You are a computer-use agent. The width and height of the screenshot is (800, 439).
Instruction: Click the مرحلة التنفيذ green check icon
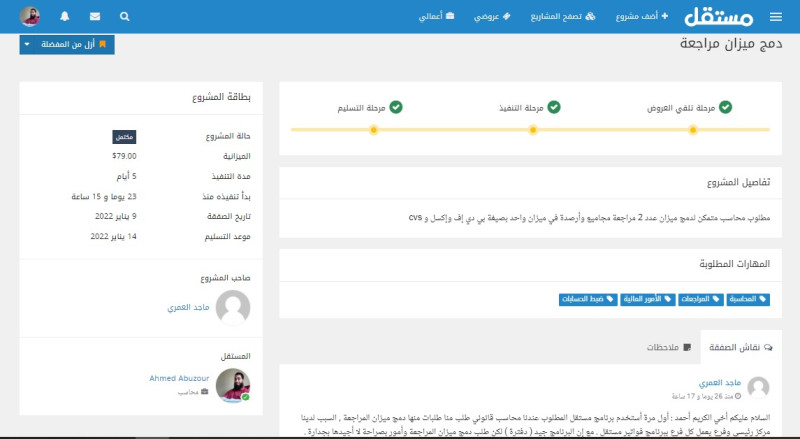point(554,107)
